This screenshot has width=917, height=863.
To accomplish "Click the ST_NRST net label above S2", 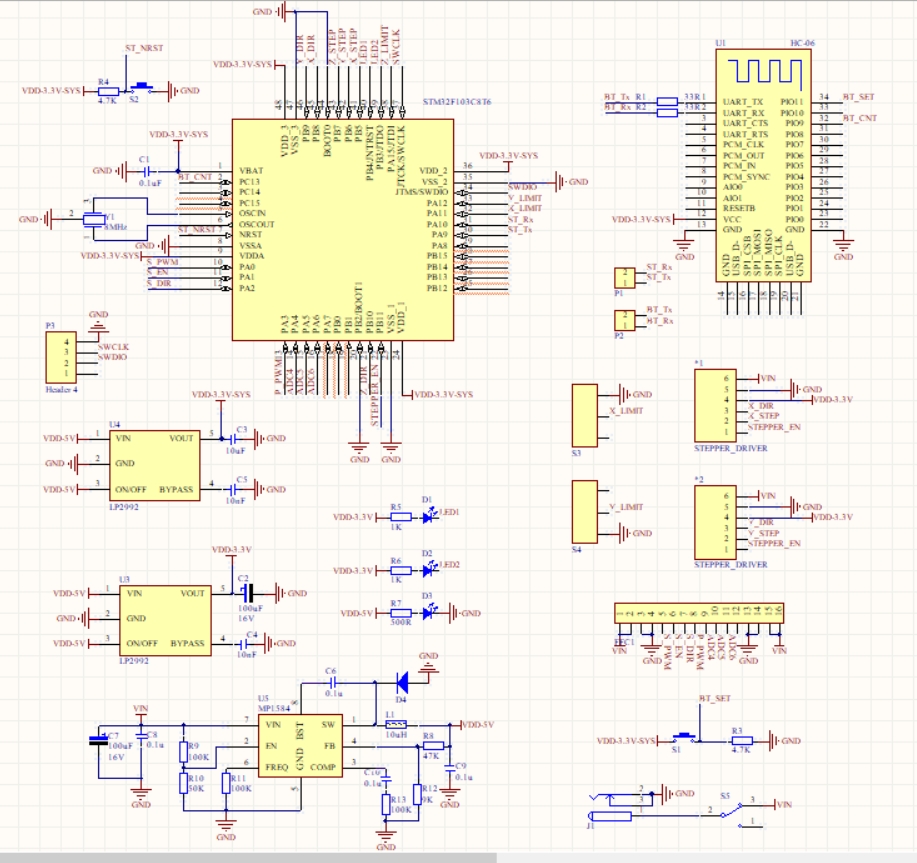I will tap(144, 48).
